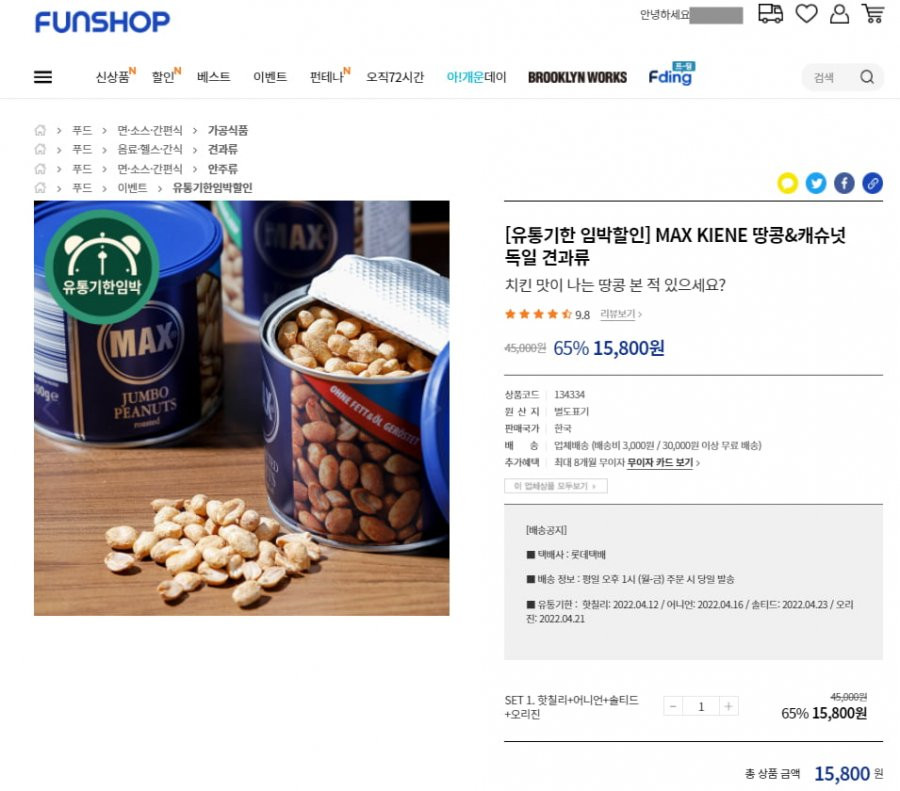Screen dimensions: 900x791
Task: Increase quantity with plus button
Action: (x=728, y=706)
